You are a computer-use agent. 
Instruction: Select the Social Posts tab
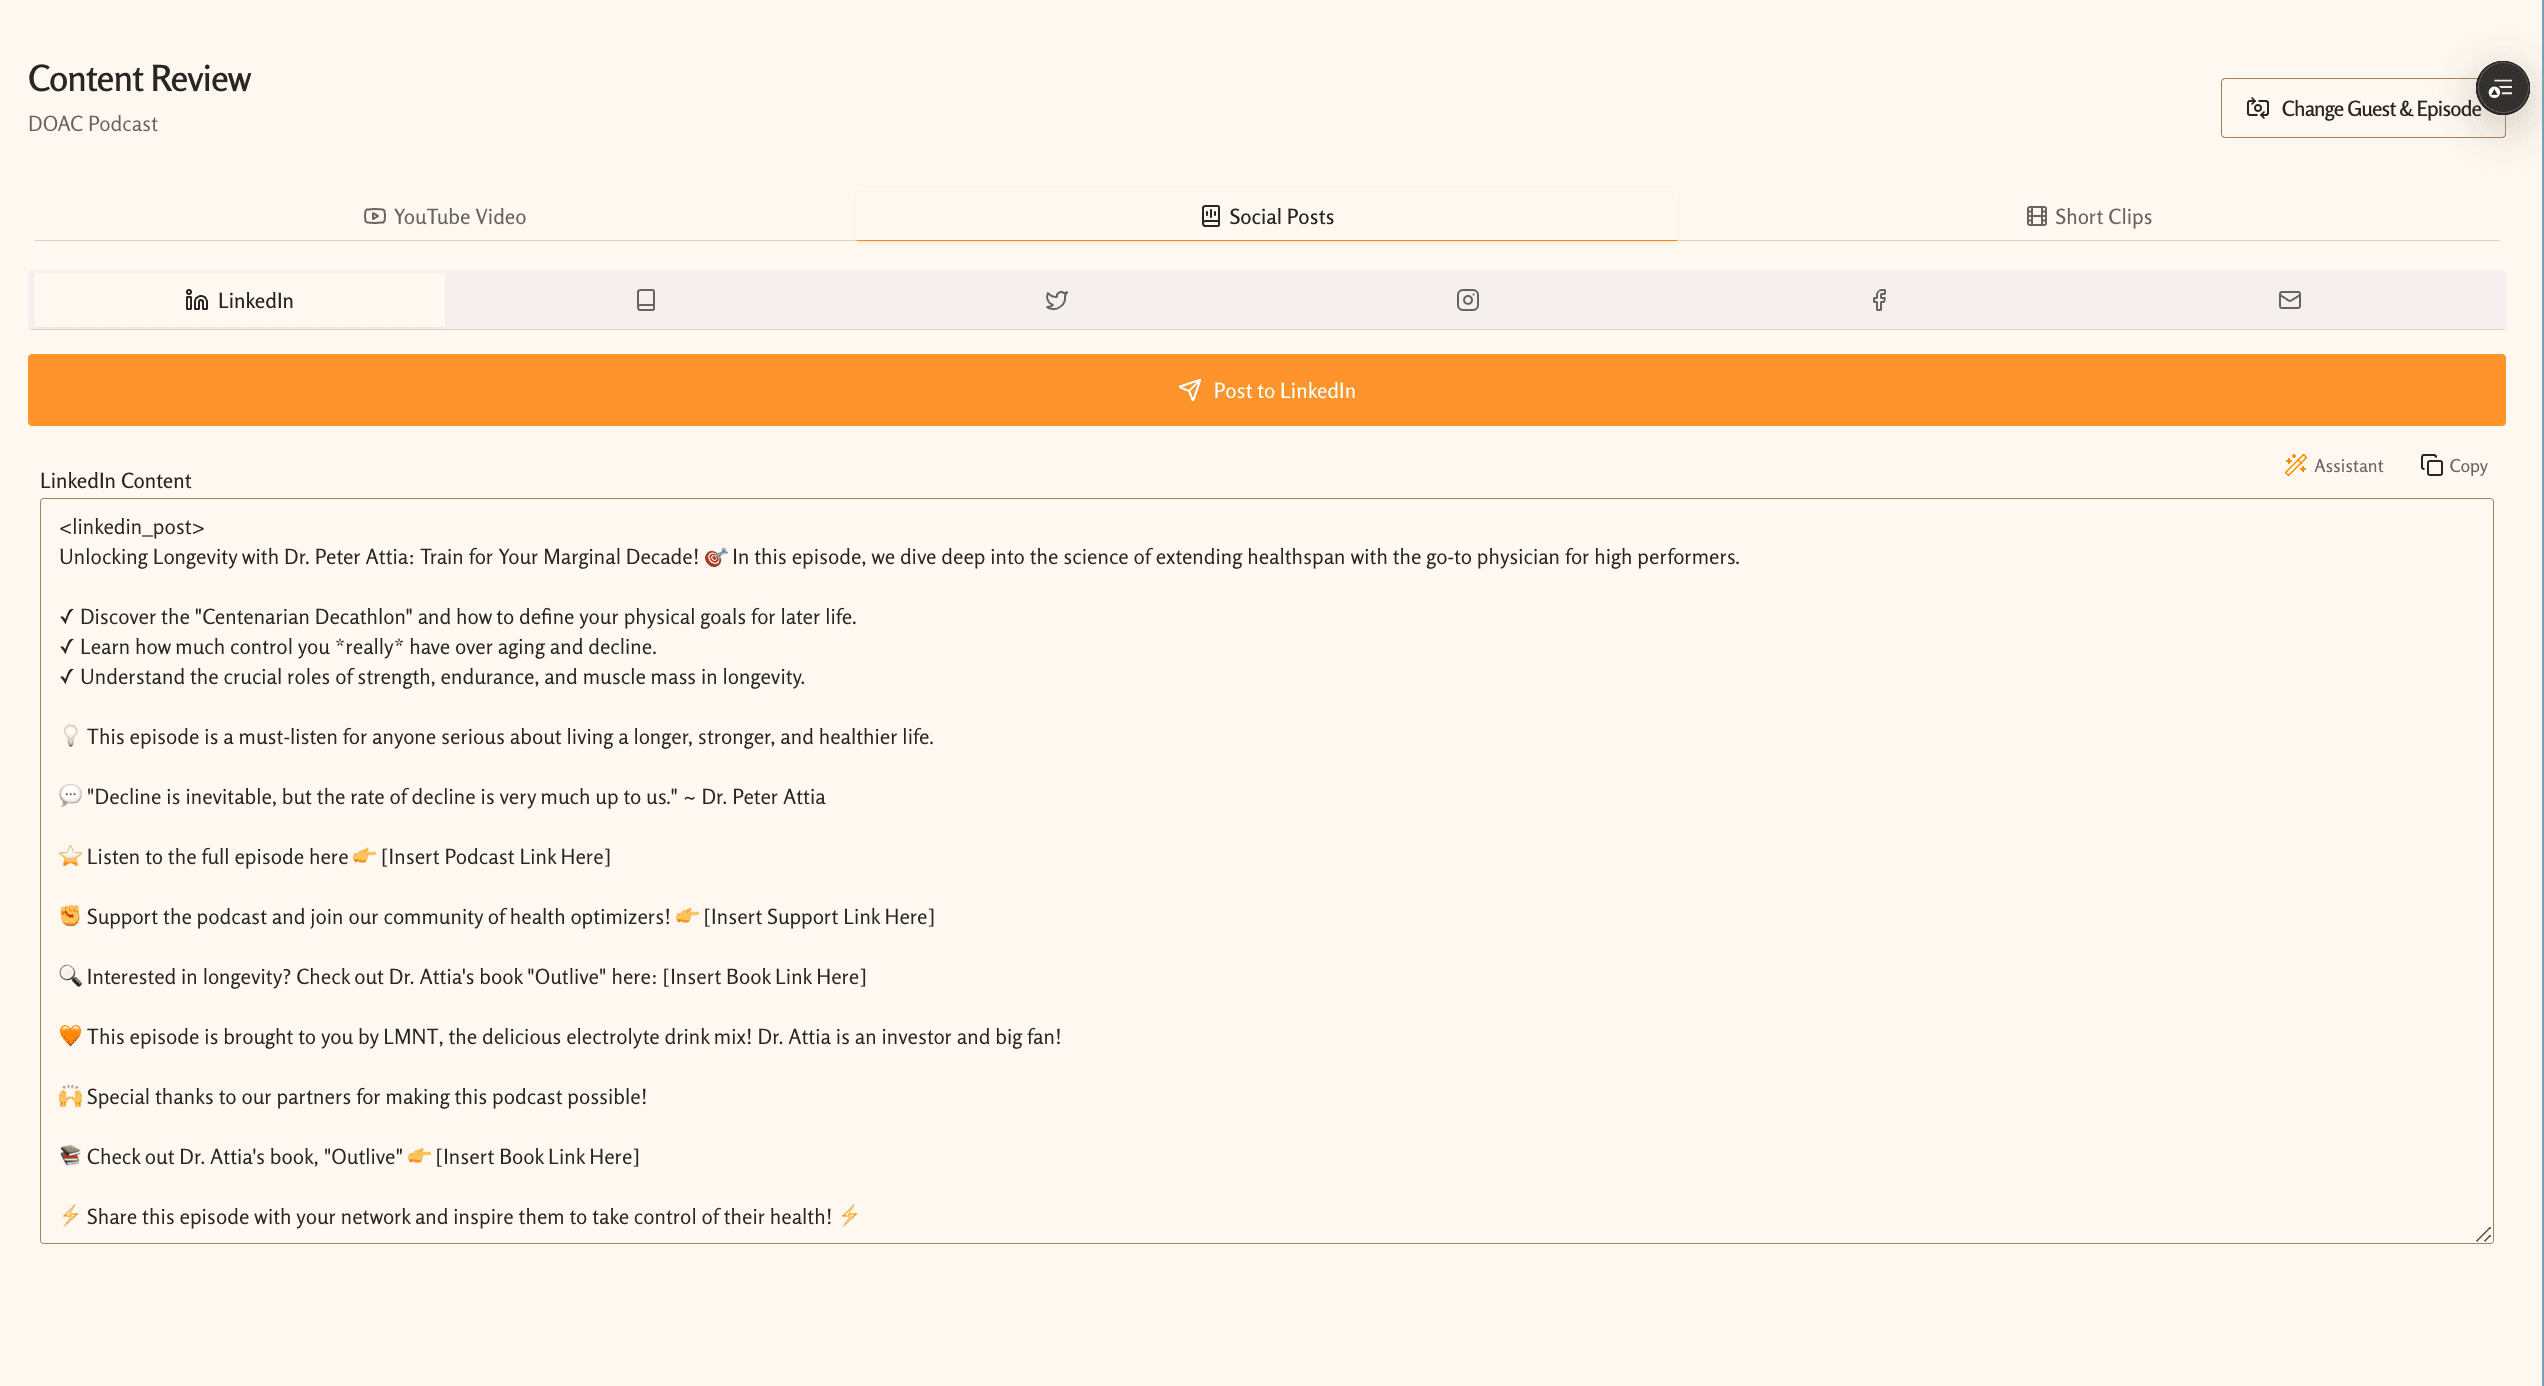[x=1267, y=217]
